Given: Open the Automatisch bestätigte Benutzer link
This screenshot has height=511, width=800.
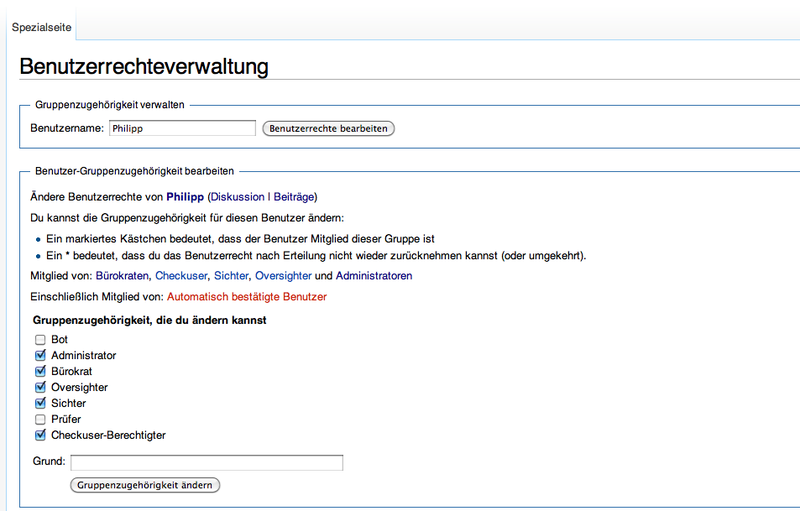Looking at the screenshot, I should 246,297.
